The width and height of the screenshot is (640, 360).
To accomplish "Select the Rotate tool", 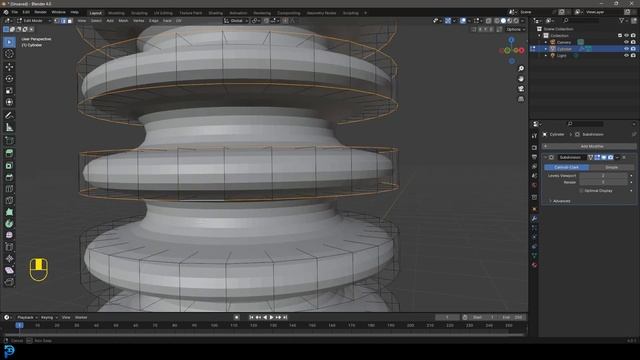I will (9, 78).
